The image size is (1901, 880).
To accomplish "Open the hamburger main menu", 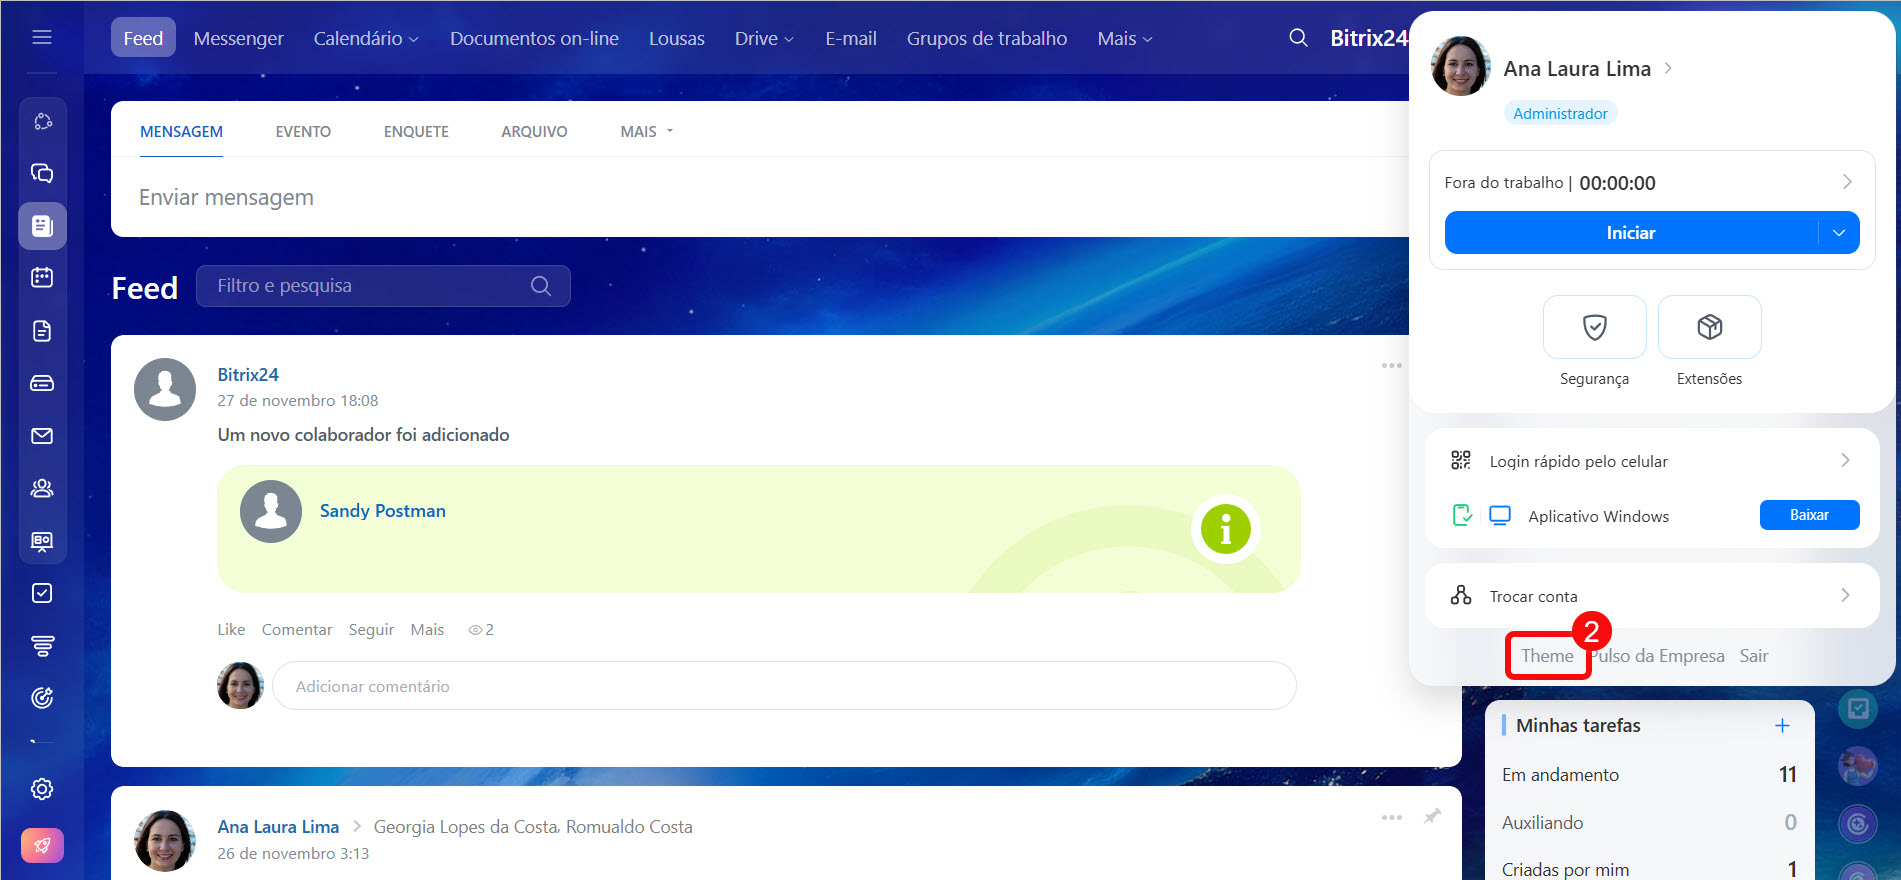I will click(x=42, y=37).
